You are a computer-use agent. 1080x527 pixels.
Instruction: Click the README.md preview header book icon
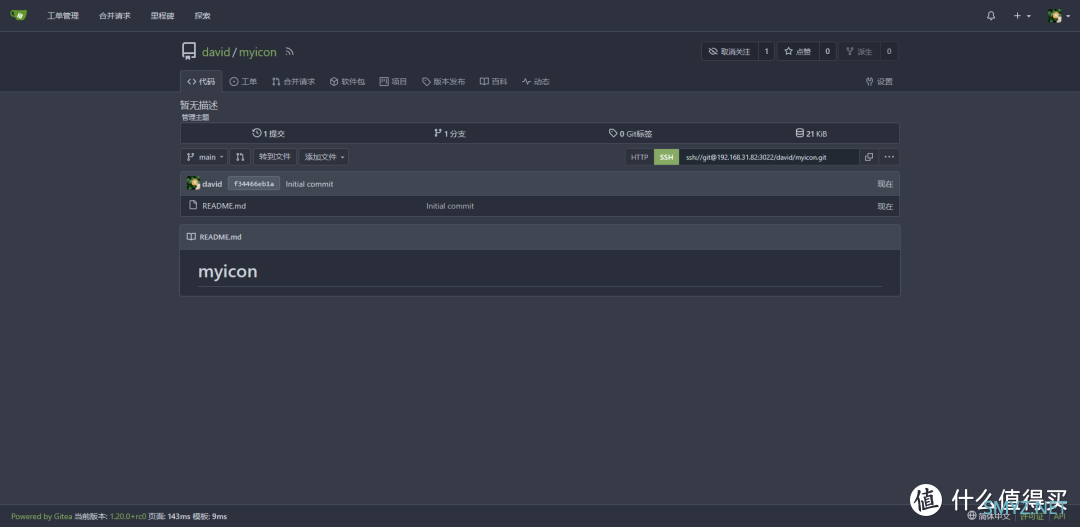(x=191, y=236)
